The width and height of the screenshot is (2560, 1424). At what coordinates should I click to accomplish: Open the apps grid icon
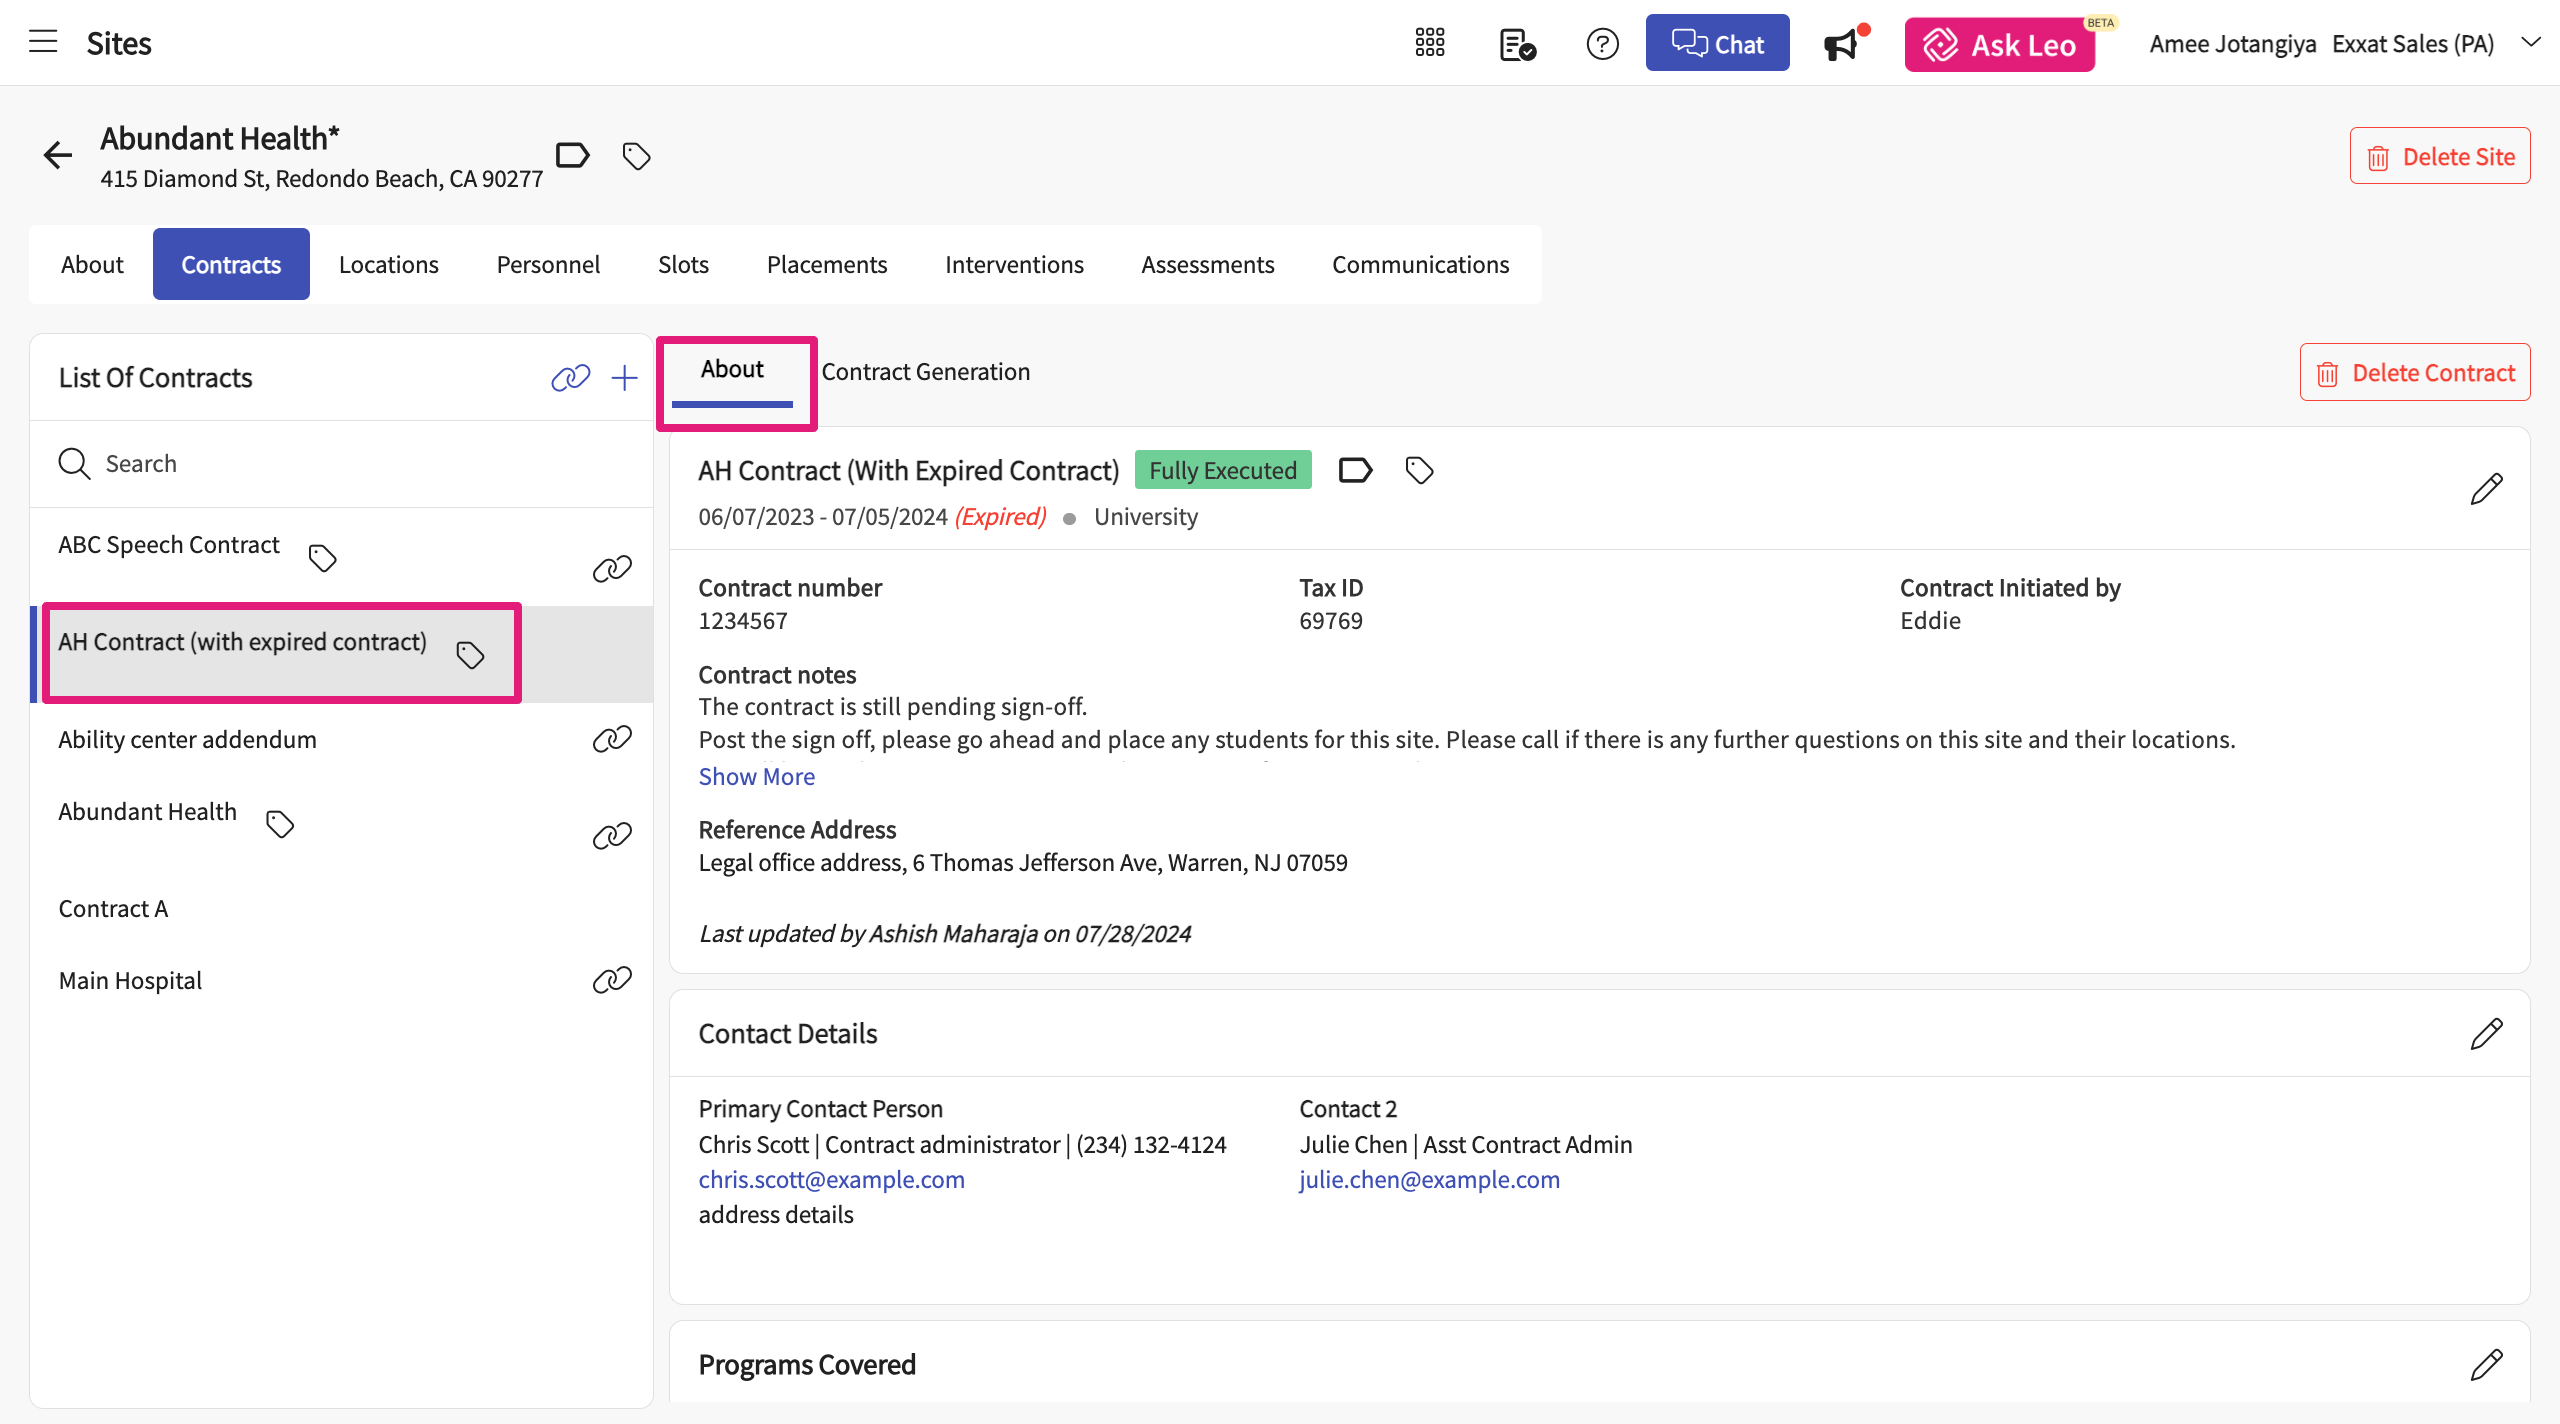pos(1429,43)
